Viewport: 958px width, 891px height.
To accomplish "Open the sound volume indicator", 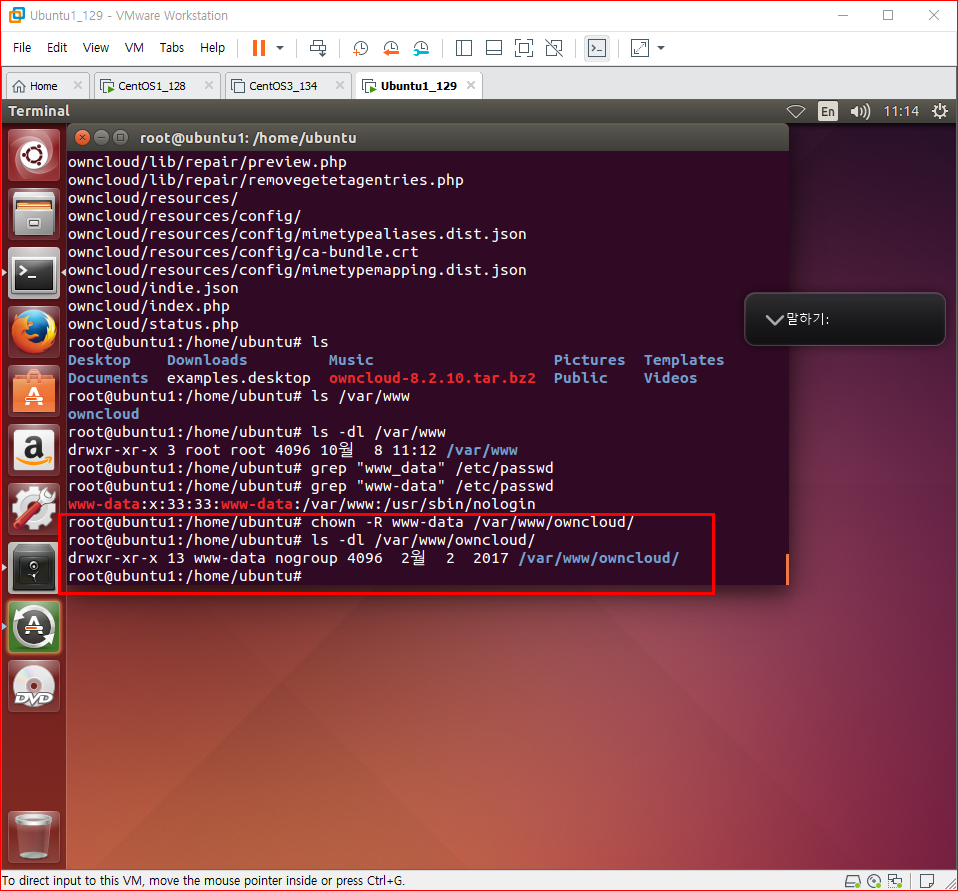I will 860,111.
